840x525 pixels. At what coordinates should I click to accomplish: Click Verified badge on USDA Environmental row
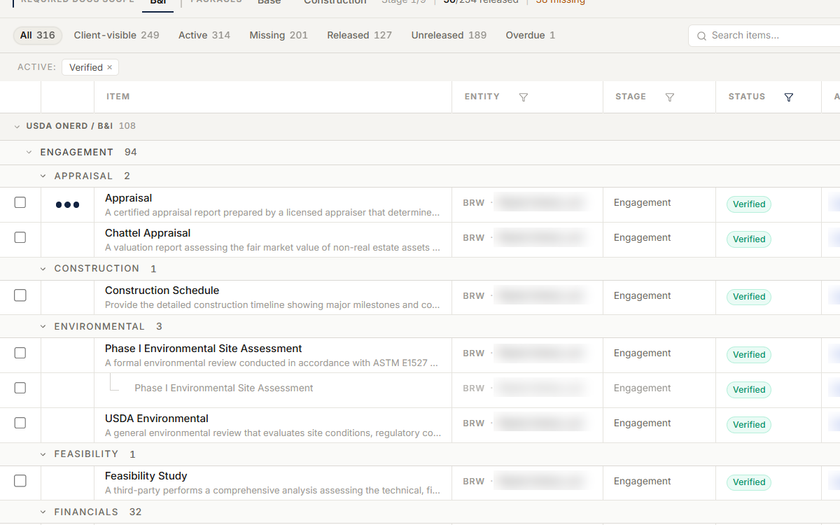749,425
